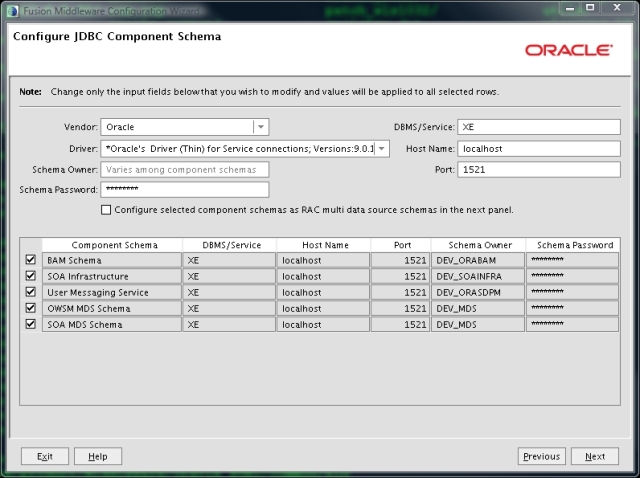
Task: Click the XE service cell in BAM Schema row
Action: pos(229,260)
